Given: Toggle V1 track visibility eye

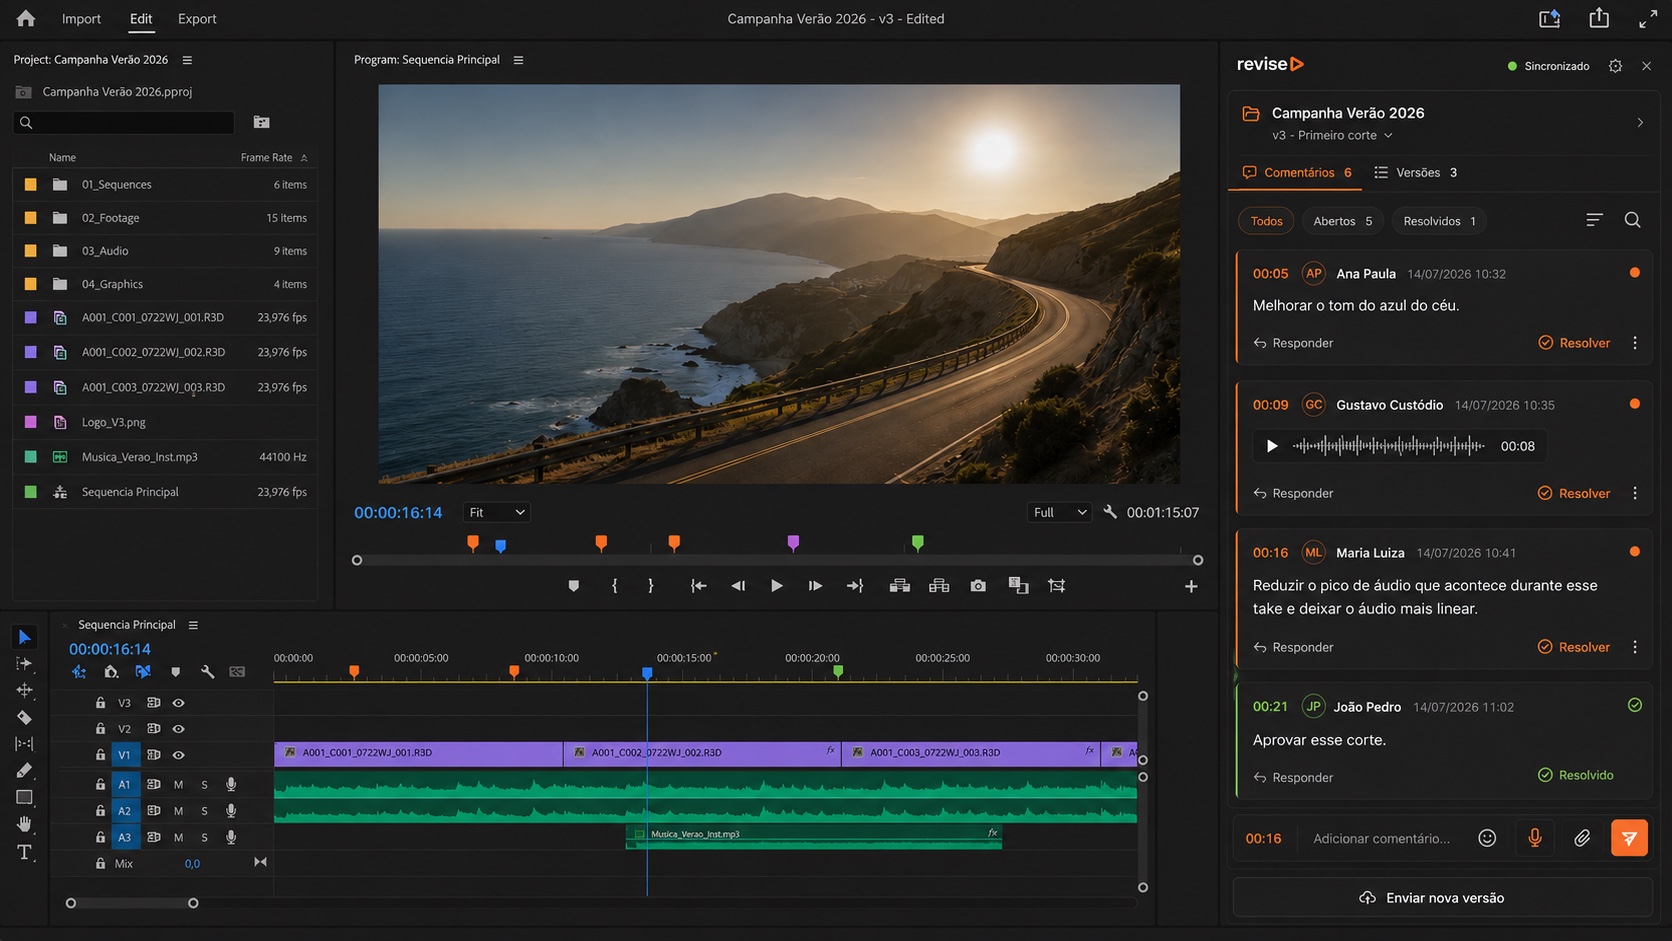Looking at the screenshot, I should pos(178,755).
